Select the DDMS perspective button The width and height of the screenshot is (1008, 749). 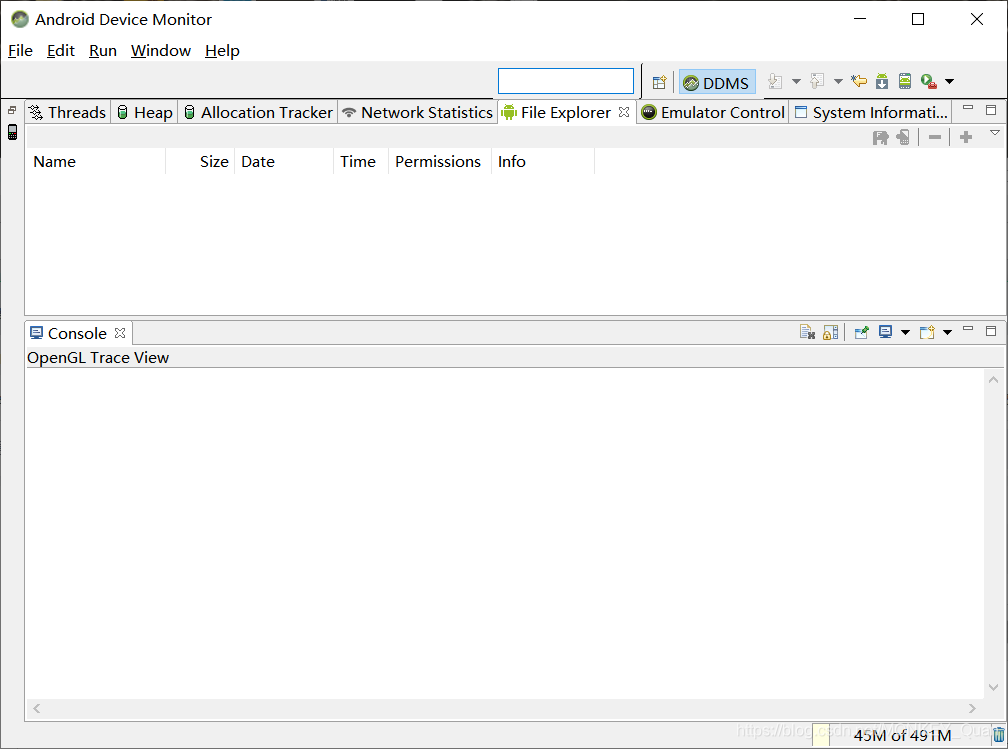[x=717, y=83]
